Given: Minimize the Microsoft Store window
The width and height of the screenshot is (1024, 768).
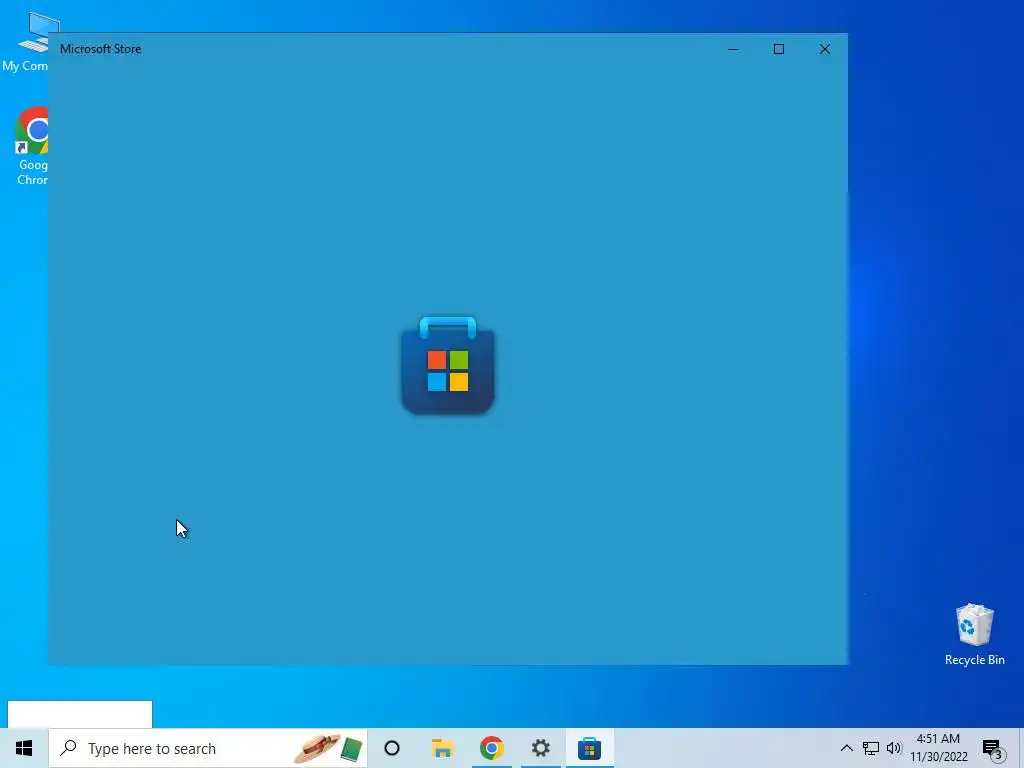Looking at the screenshot, I should click(x=733, y=49).
